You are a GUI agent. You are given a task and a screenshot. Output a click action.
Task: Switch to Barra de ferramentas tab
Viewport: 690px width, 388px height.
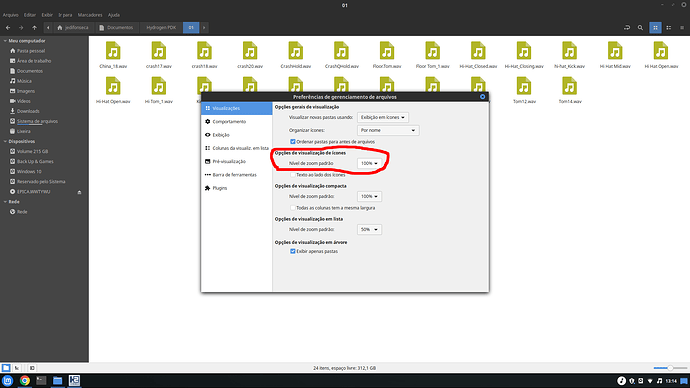(237, 175)
